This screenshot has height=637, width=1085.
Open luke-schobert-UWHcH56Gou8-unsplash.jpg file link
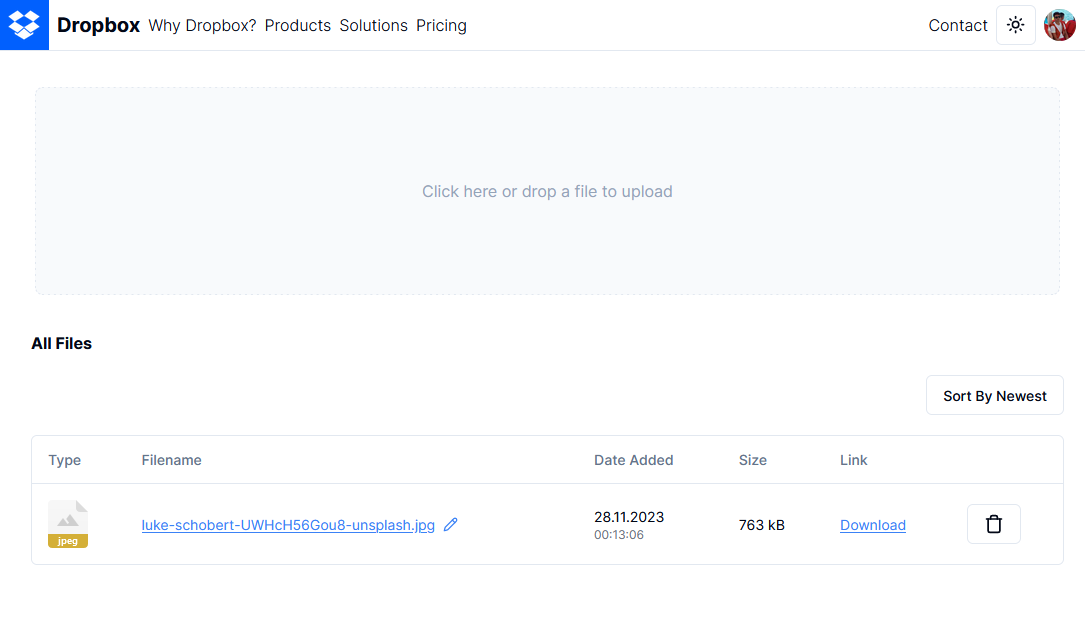coord(288,525)
